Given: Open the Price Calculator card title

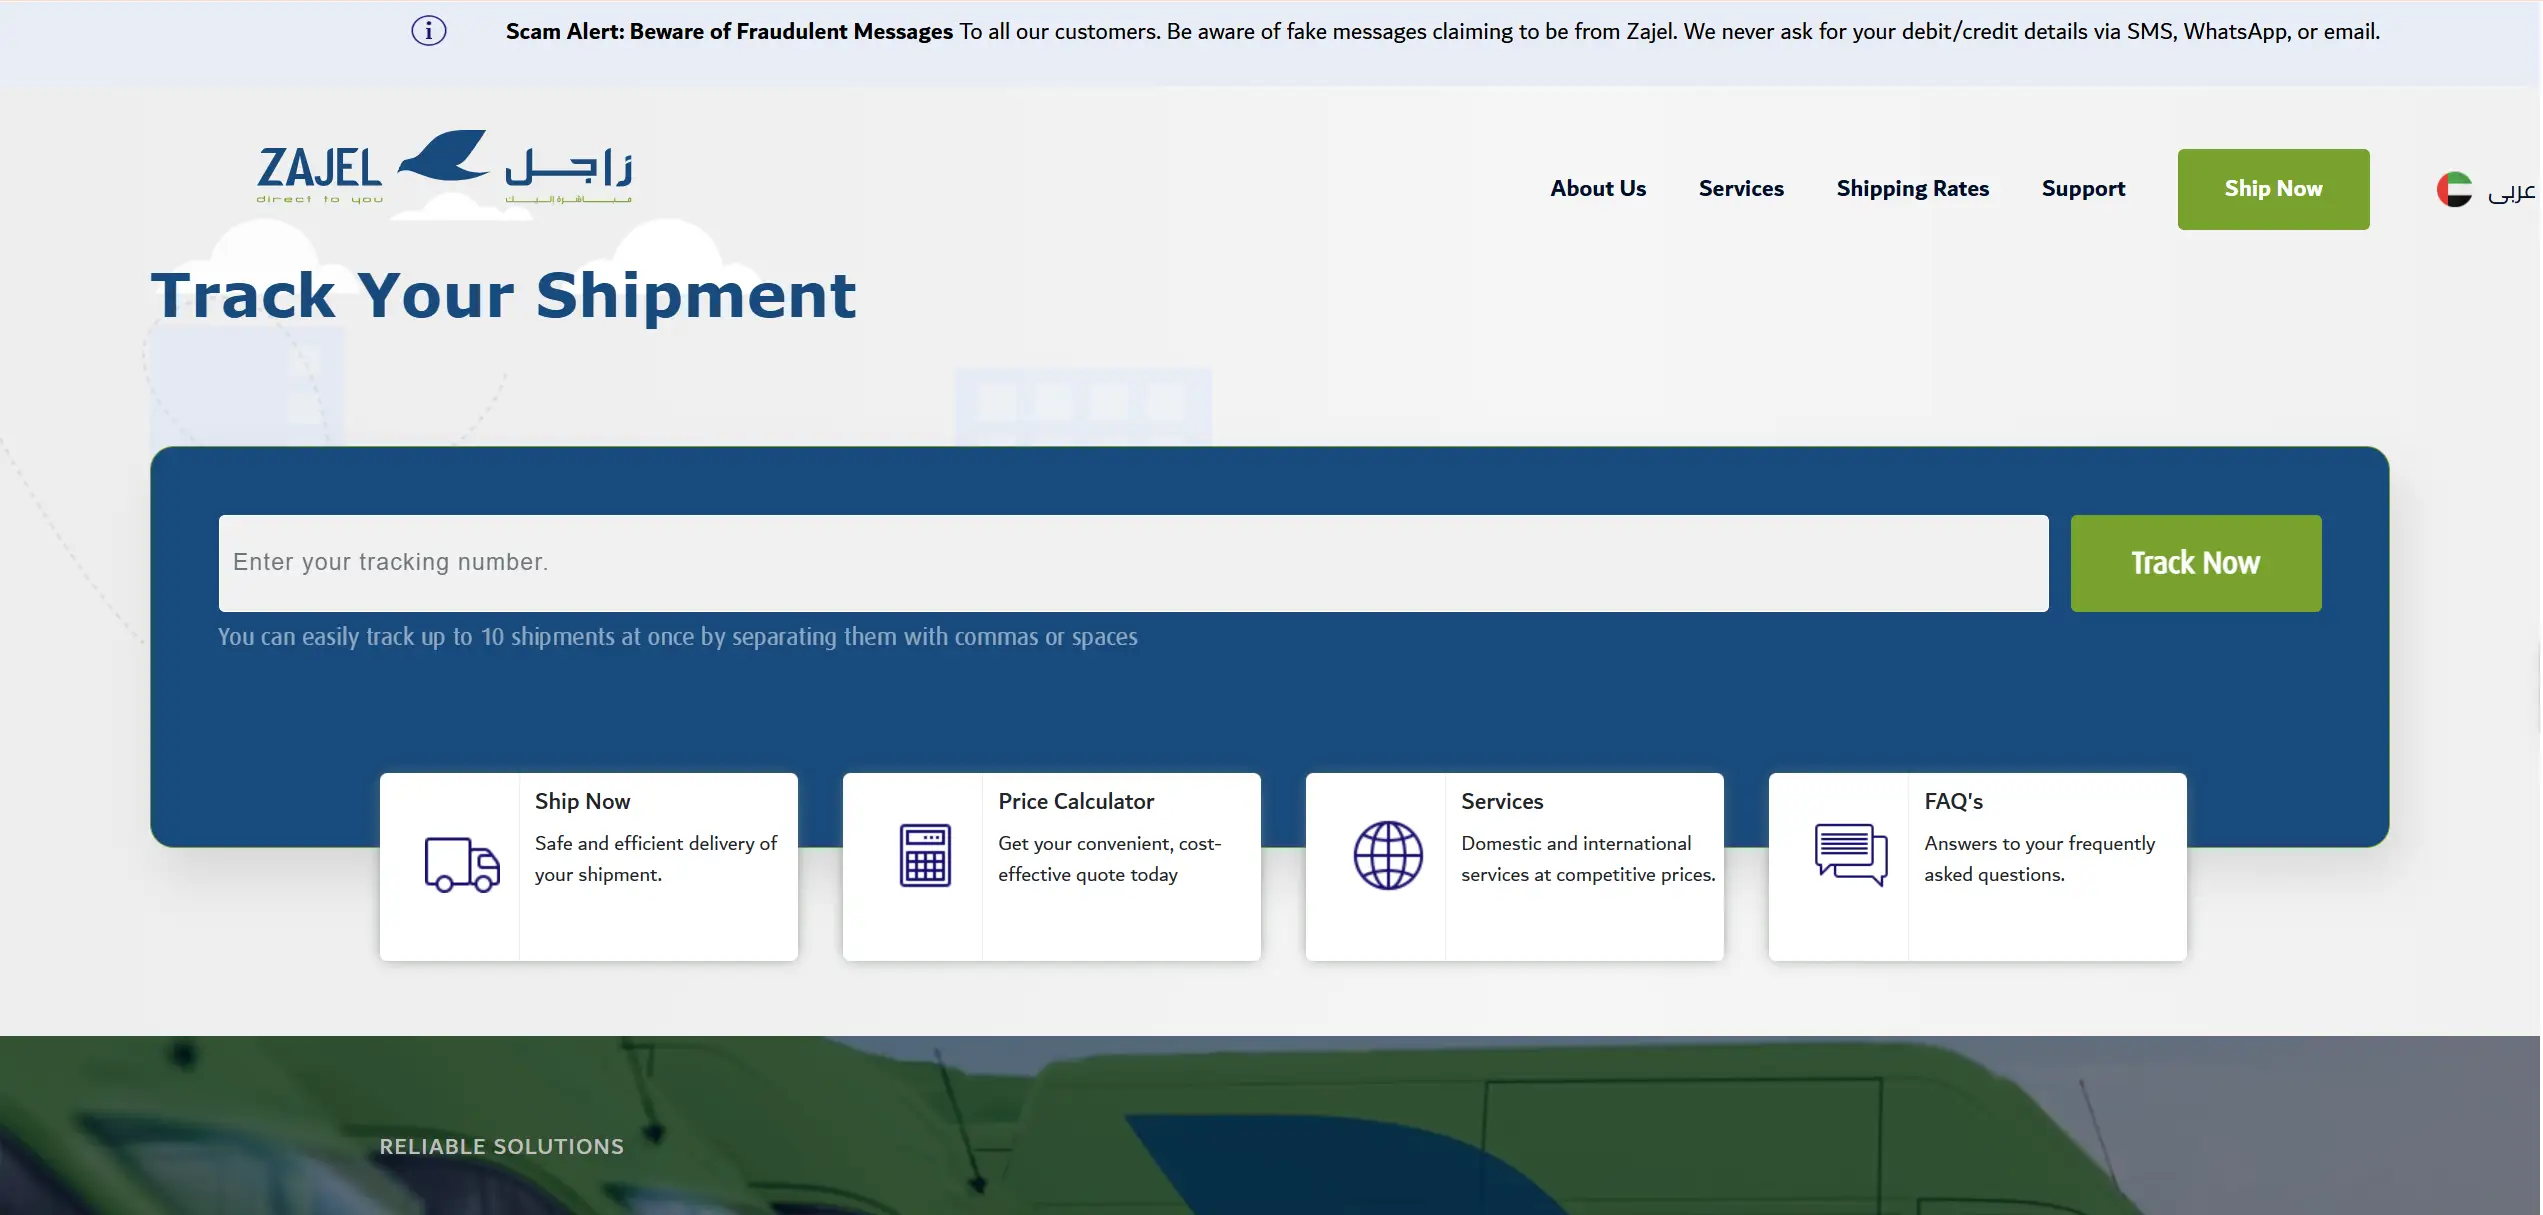Looking at the screenshot, I should click(x=1076, y=801).
